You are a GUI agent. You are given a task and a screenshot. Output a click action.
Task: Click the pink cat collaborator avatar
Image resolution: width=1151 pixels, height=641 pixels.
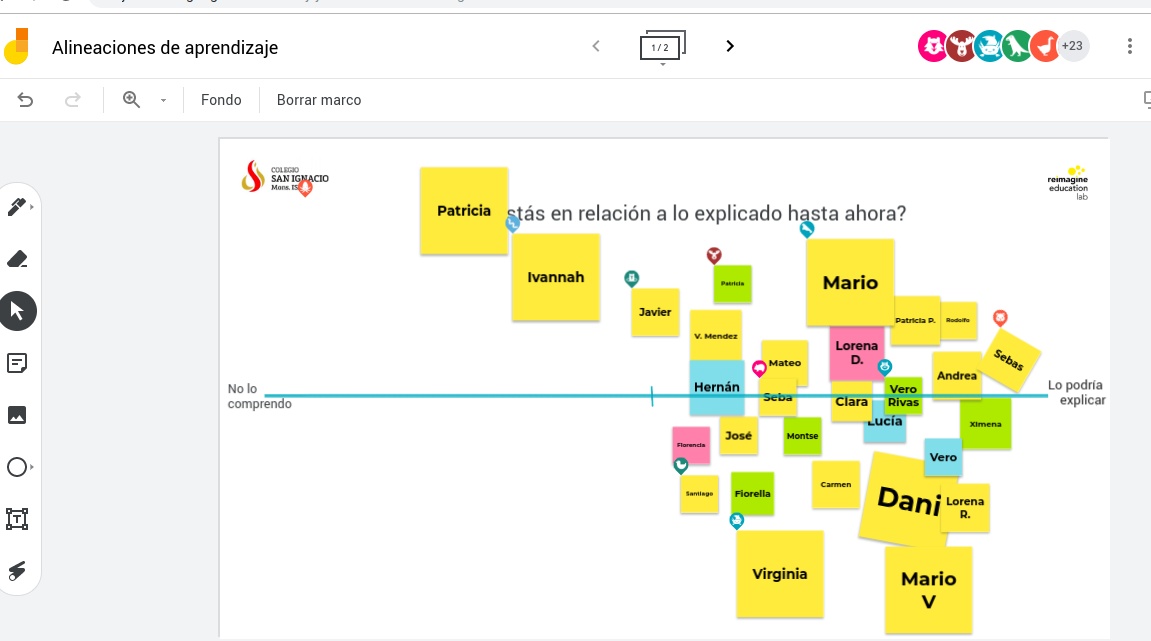tap(932, 46)
